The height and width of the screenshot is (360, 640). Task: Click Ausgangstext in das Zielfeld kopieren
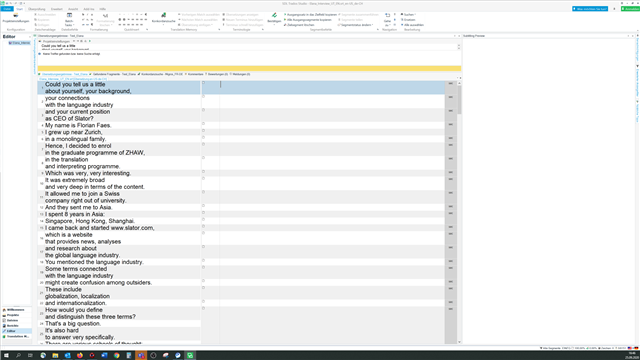point(311,14)
